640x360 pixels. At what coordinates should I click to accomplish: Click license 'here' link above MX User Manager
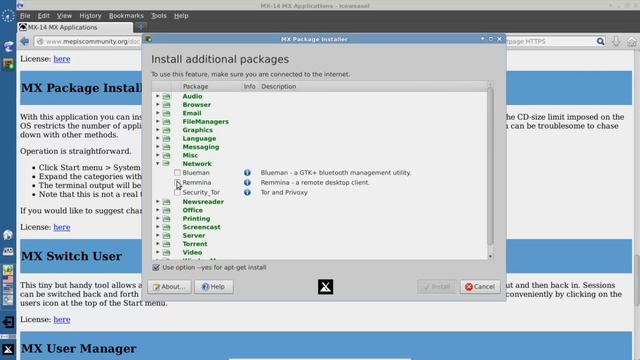(62, 319)
